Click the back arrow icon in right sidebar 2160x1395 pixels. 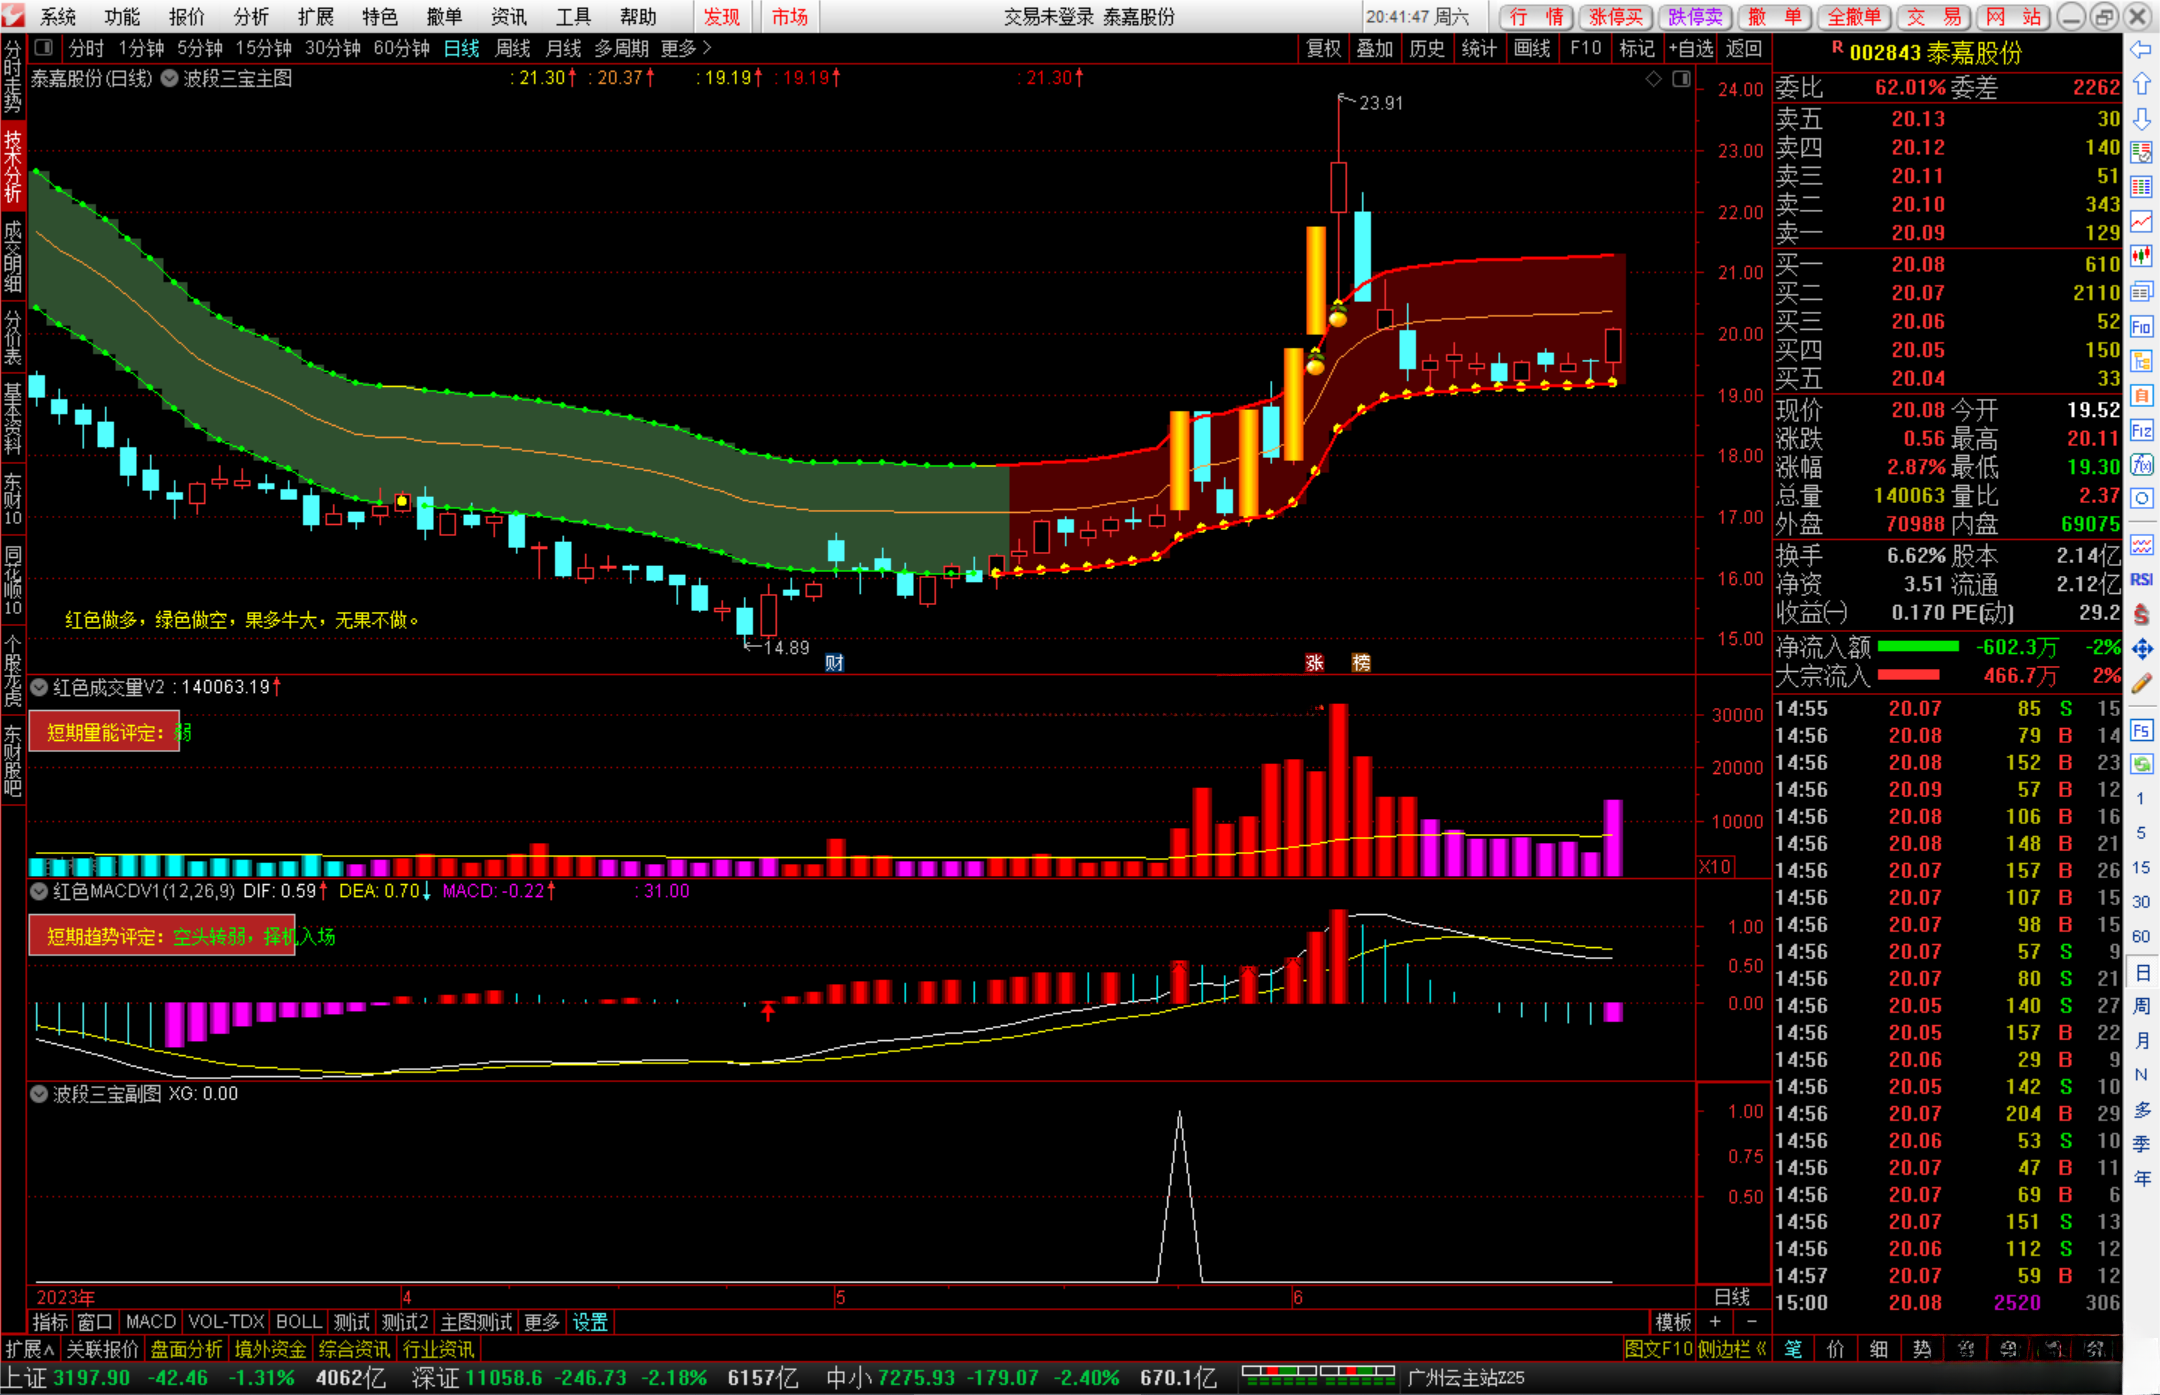click(x=2141, y=50)
